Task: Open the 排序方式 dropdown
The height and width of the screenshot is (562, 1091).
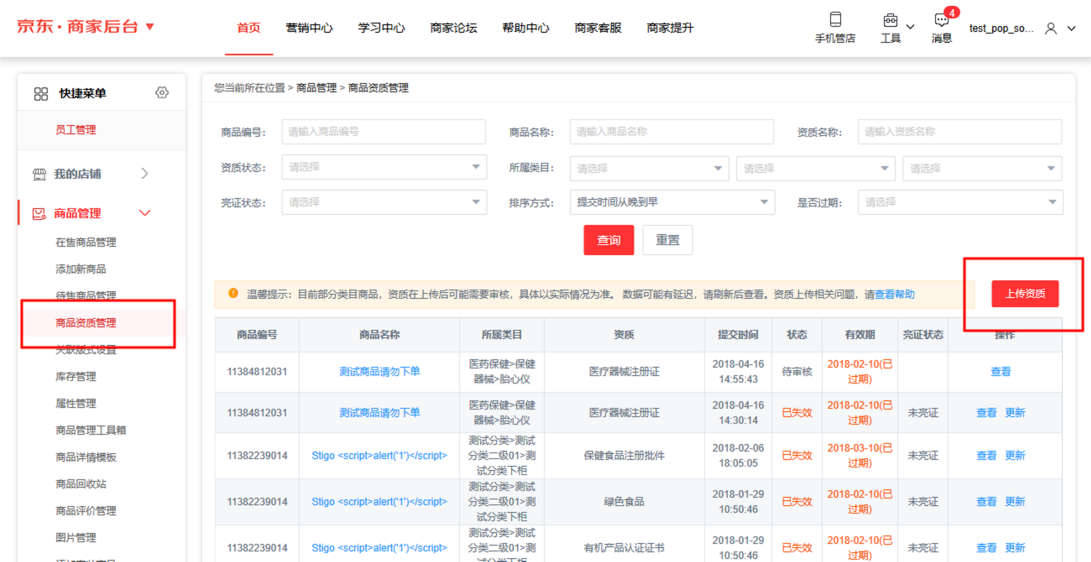Action: [x=672, y=202]
